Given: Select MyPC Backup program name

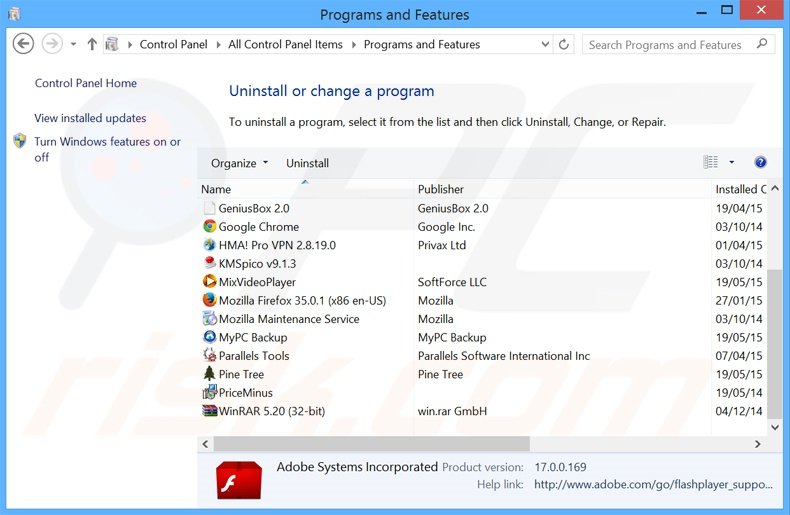Looking at the screenshot, I should click(x=253, y=338).
